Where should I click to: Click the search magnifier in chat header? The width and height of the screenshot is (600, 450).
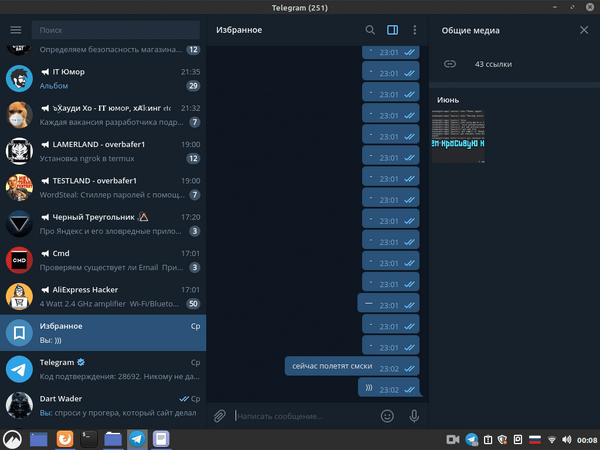(371, 30)
